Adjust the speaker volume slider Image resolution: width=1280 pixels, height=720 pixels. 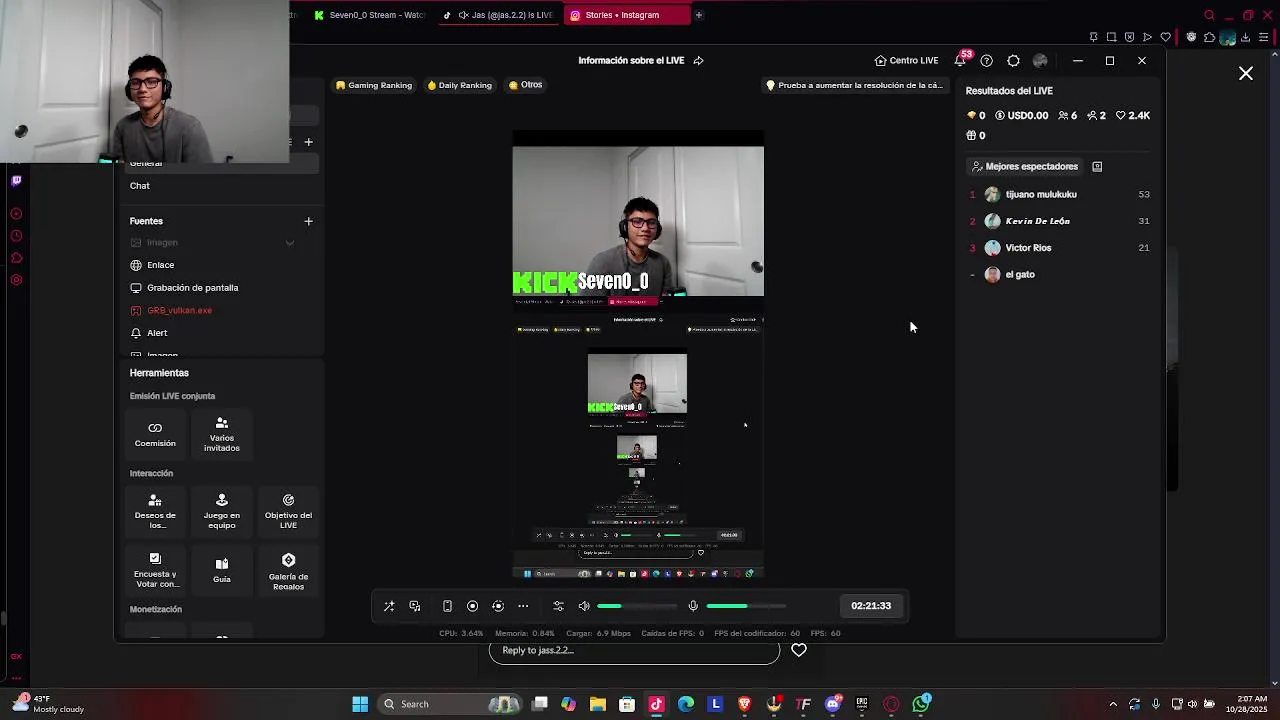[636, 606]
